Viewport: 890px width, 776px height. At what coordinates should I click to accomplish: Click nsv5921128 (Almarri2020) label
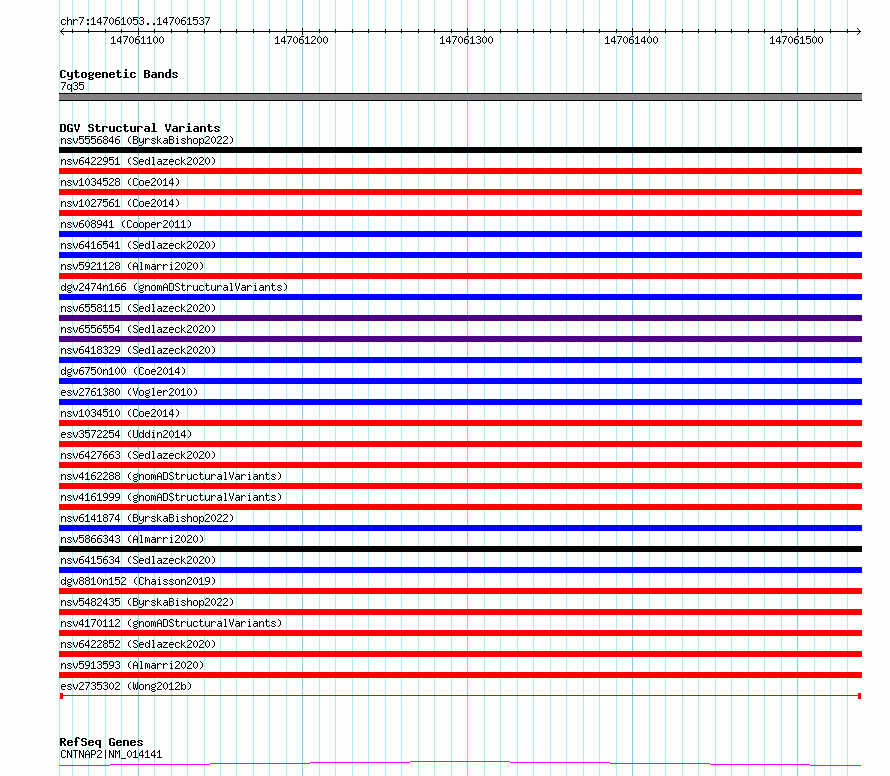pos(132,266)
